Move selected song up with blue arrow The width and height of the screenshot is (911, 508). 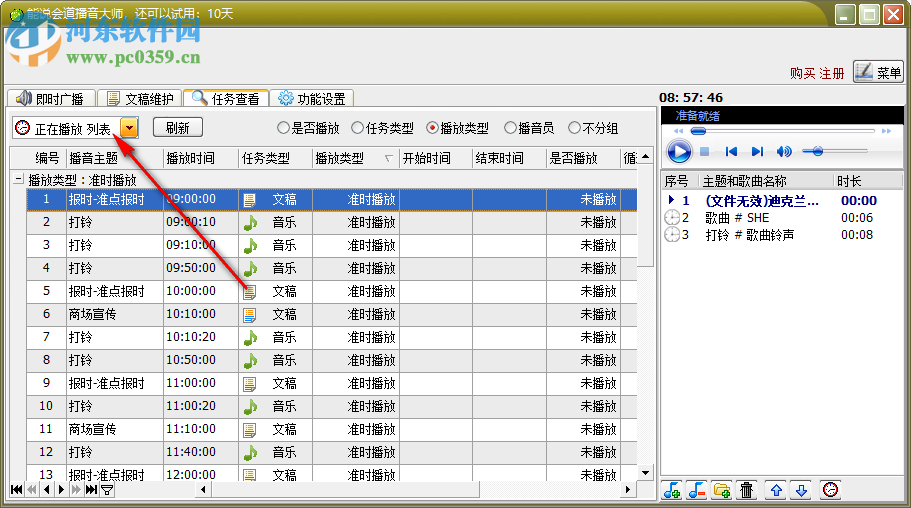click(776, 490)
